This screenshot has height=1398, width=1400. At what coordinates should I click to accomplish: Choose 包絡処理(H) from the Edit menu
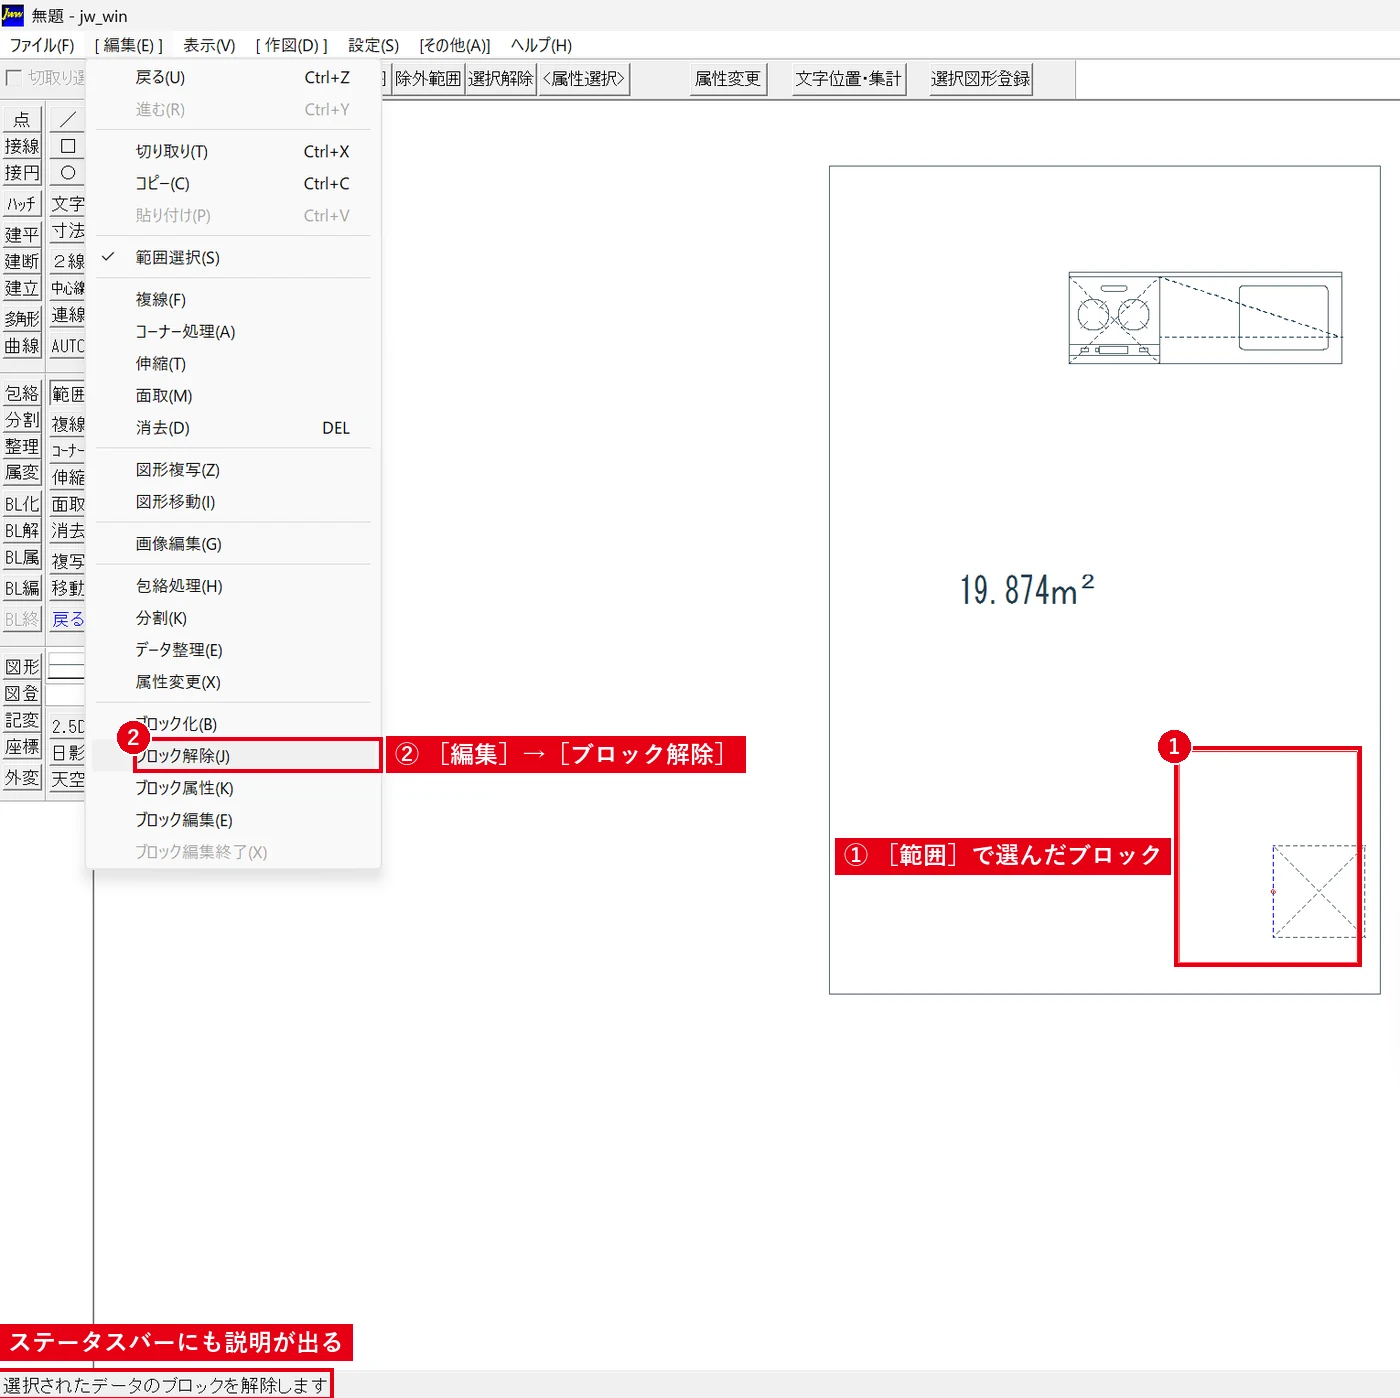[x=233, y=586]
